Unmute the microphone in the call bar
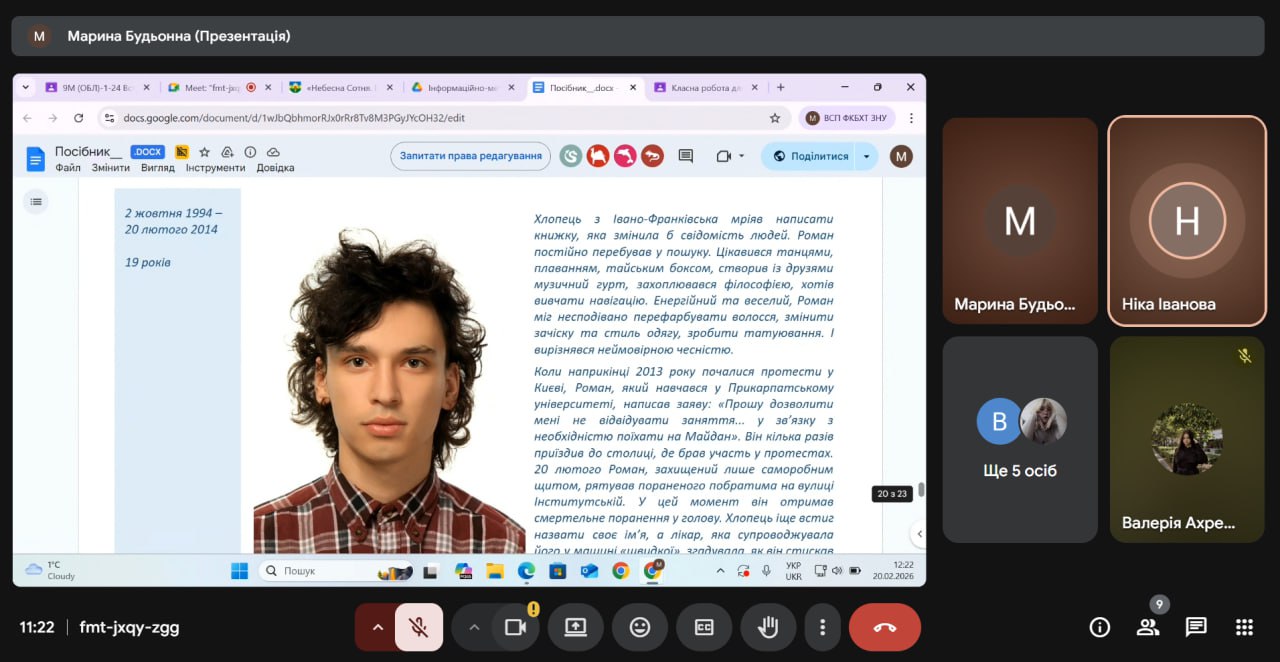This screenshot has height=662, width=1280. pos(419,627)
